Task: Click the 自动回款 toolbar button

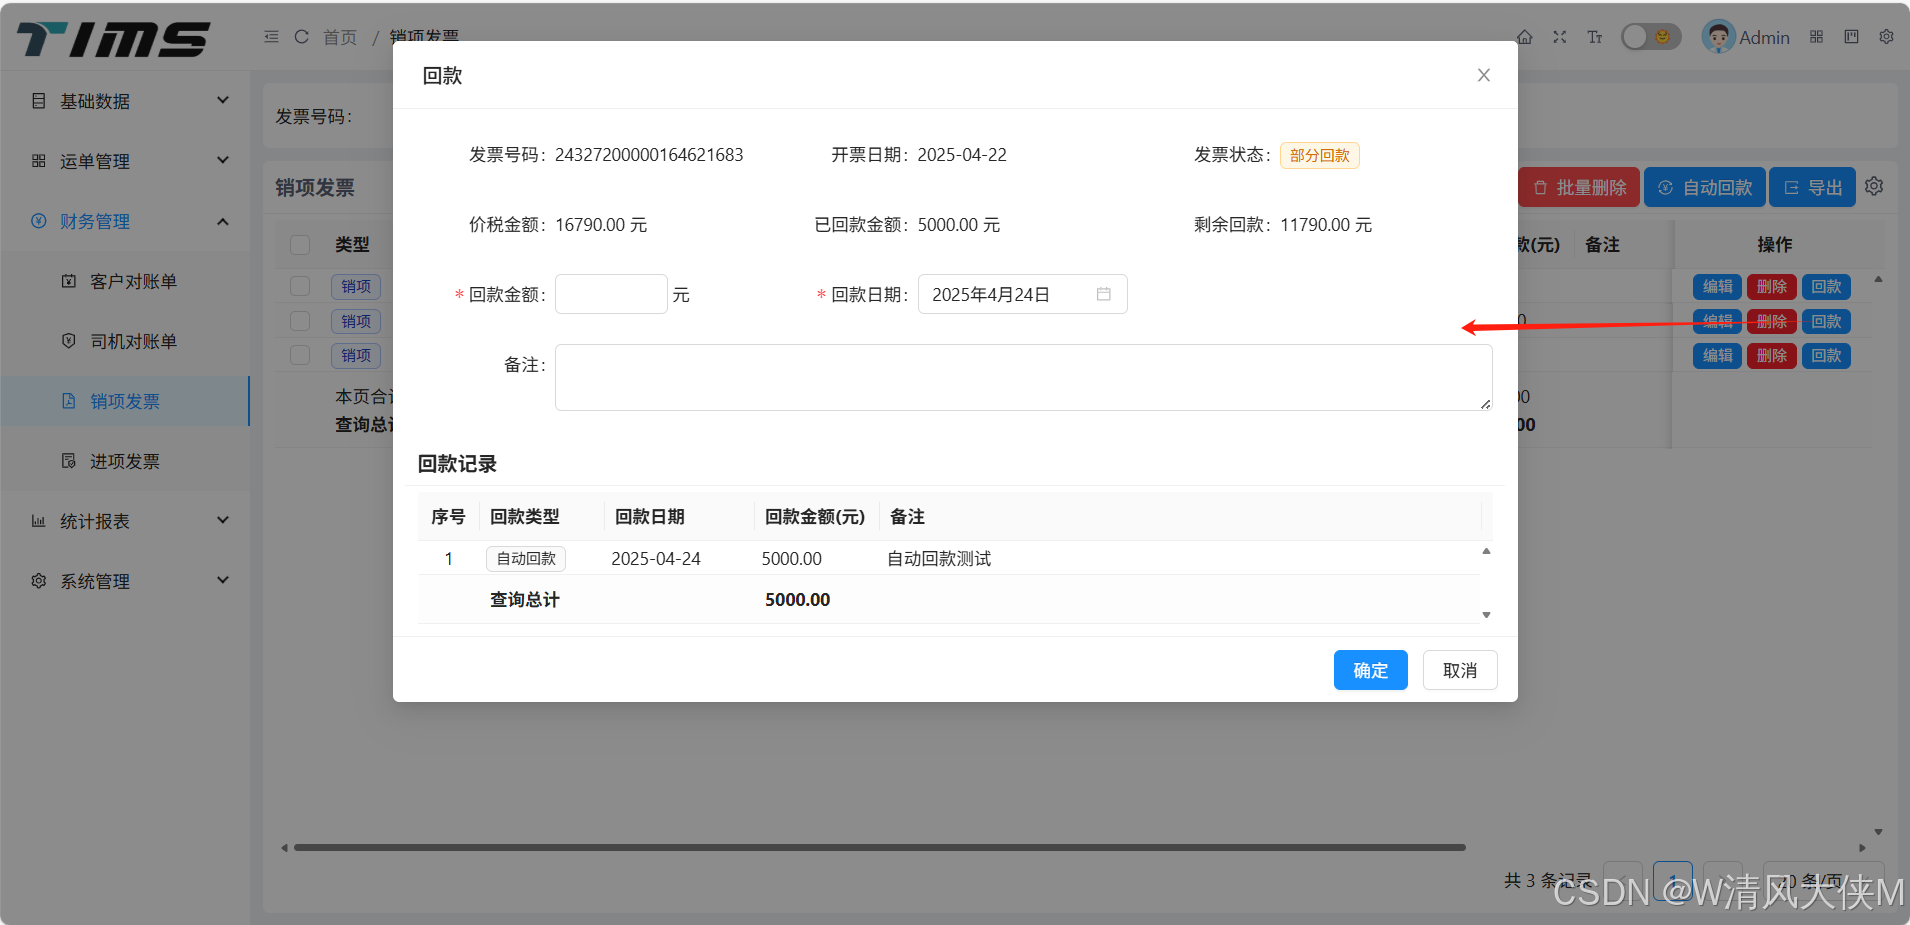Action: point(1705,187)
